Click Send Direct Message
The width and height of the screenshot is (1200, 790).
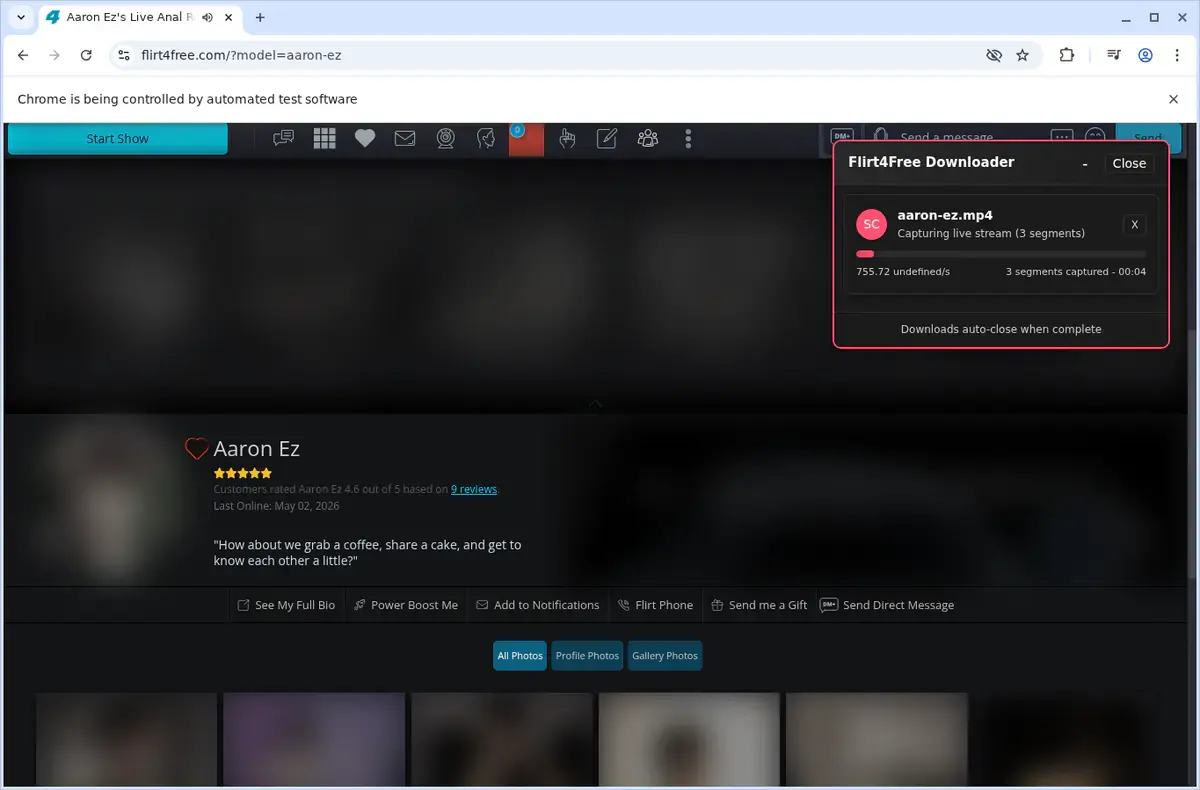(887, 605)
